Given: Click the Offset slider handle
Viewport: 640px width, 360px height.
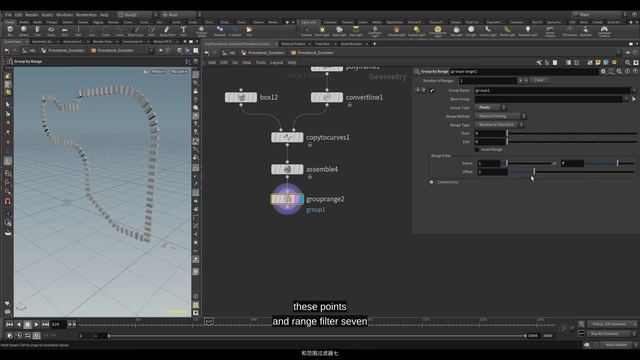Looking at the screenshot, I should [534, 172].
